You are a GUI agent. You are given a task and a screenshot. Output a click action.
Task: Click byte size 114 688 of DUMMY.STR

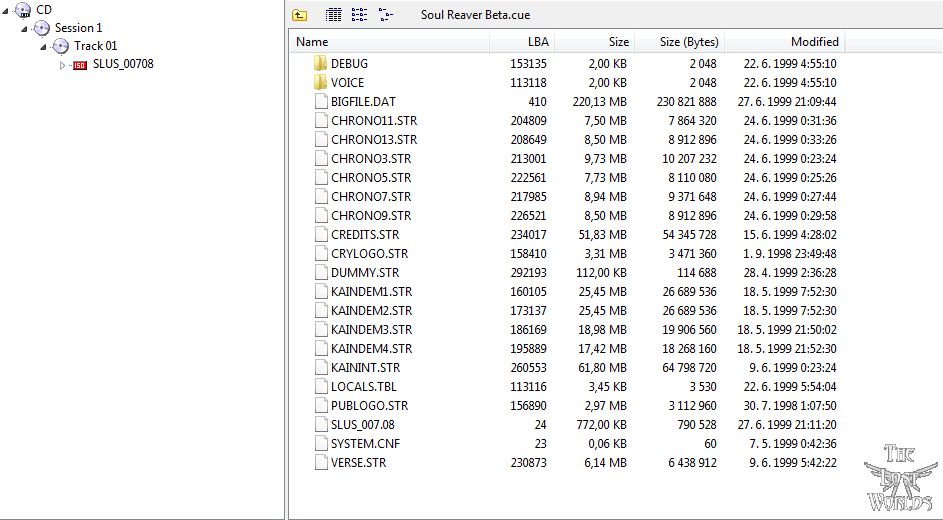pyautogui.click(x=696, y=272)
